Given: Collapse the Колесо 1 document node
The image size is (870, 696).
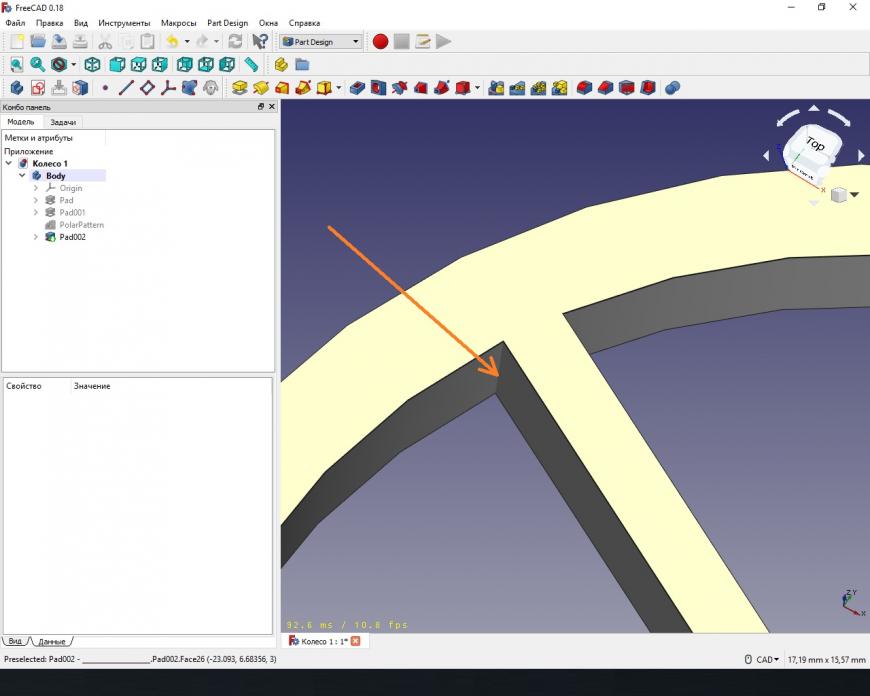Looking at the screenshot, I should [9, 163].
